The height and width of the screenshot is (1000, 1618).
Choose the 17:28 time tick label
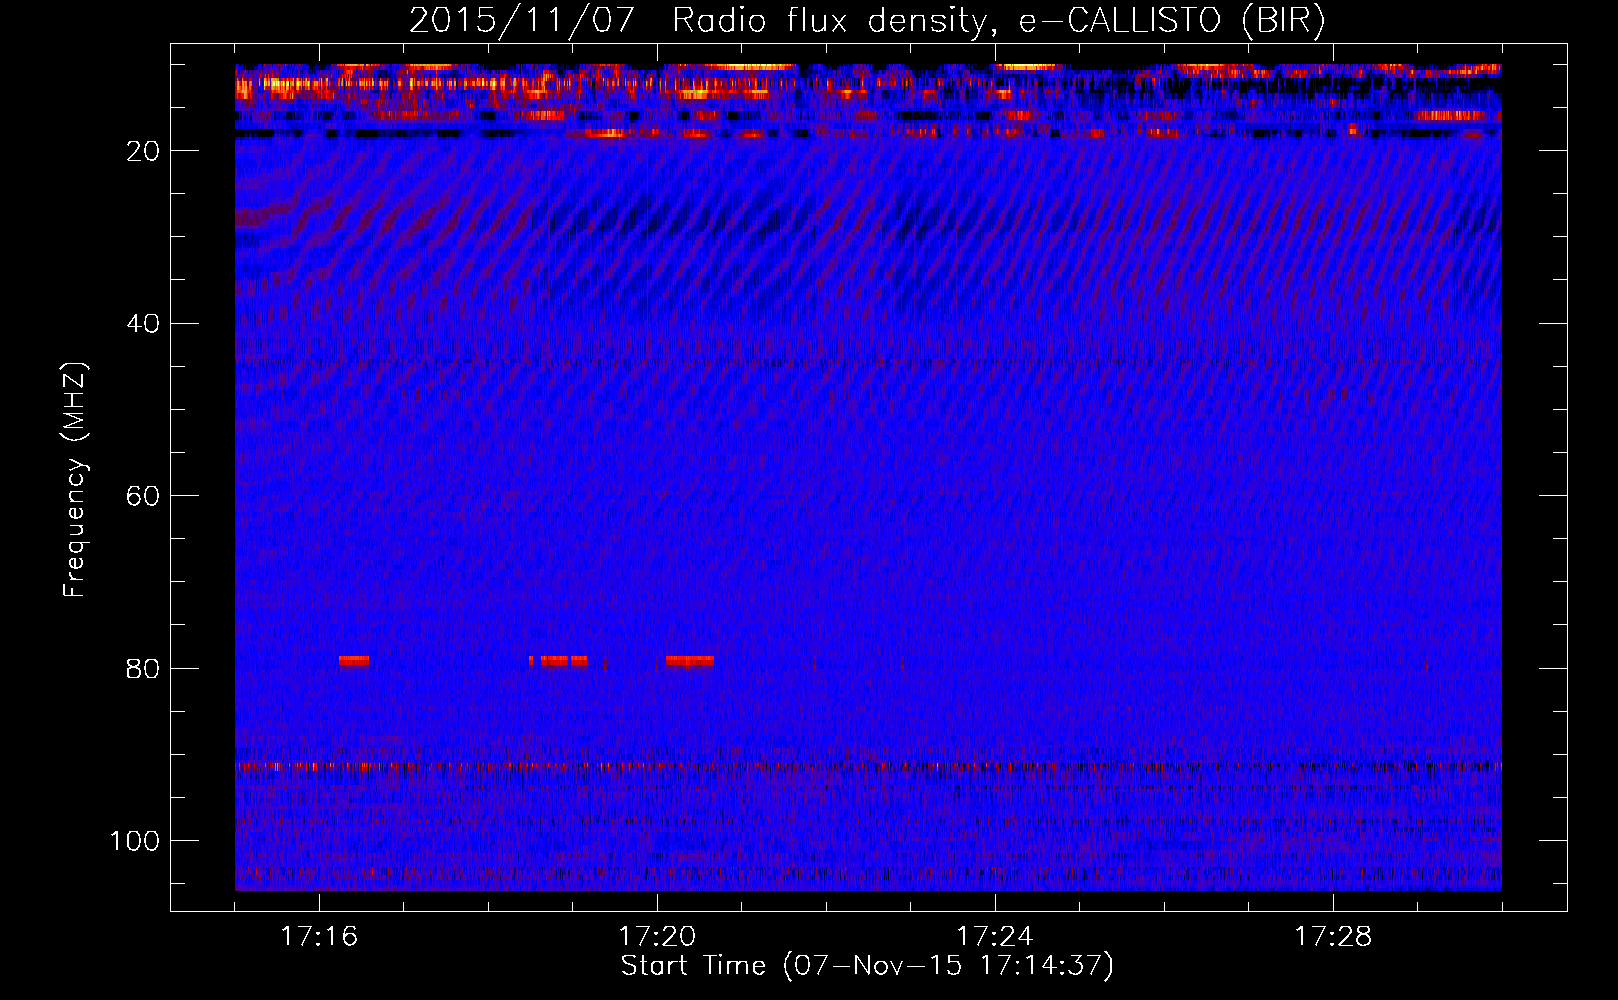pos(1333,937)
